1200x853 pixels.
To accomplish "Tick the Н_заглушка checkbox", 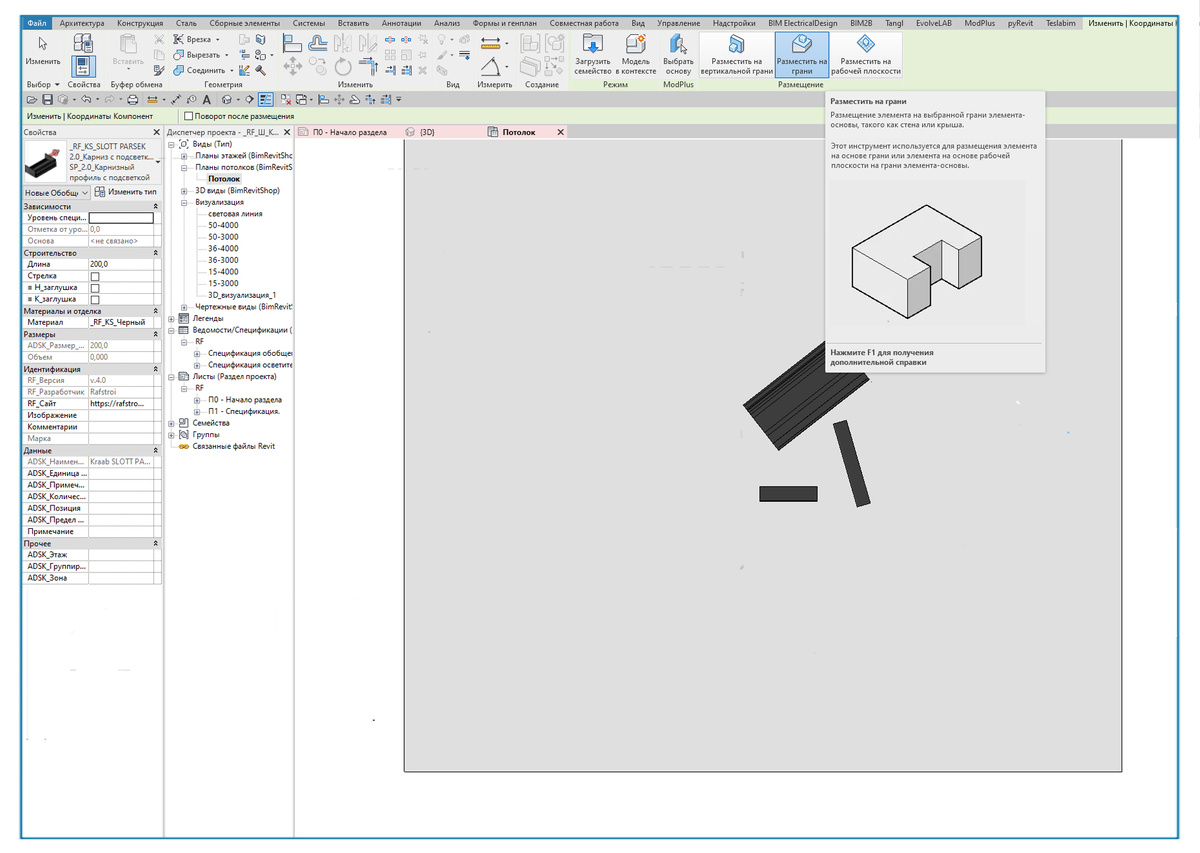I will pos(95,288).
